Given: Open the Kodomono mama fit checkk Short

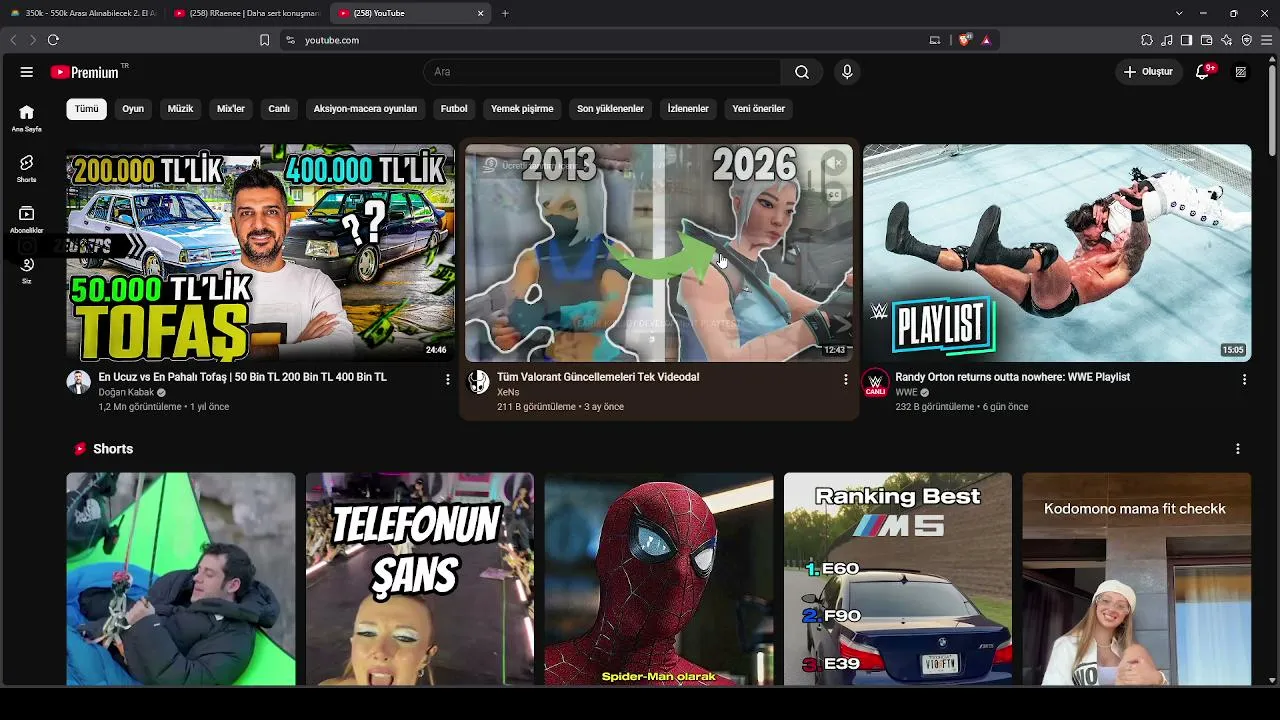Looking at the screenshot, I should pyautogui.click(x=1137, y=579).
